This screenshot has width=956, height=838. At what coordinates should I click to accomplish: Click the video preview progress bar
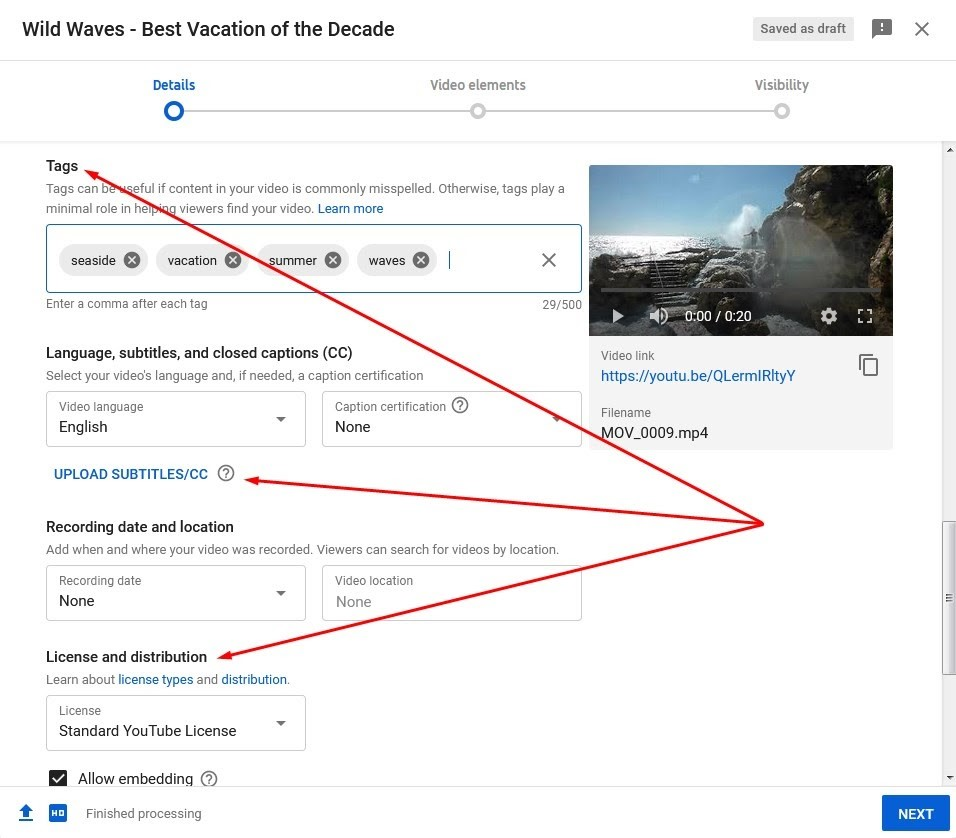coord(740,290)
